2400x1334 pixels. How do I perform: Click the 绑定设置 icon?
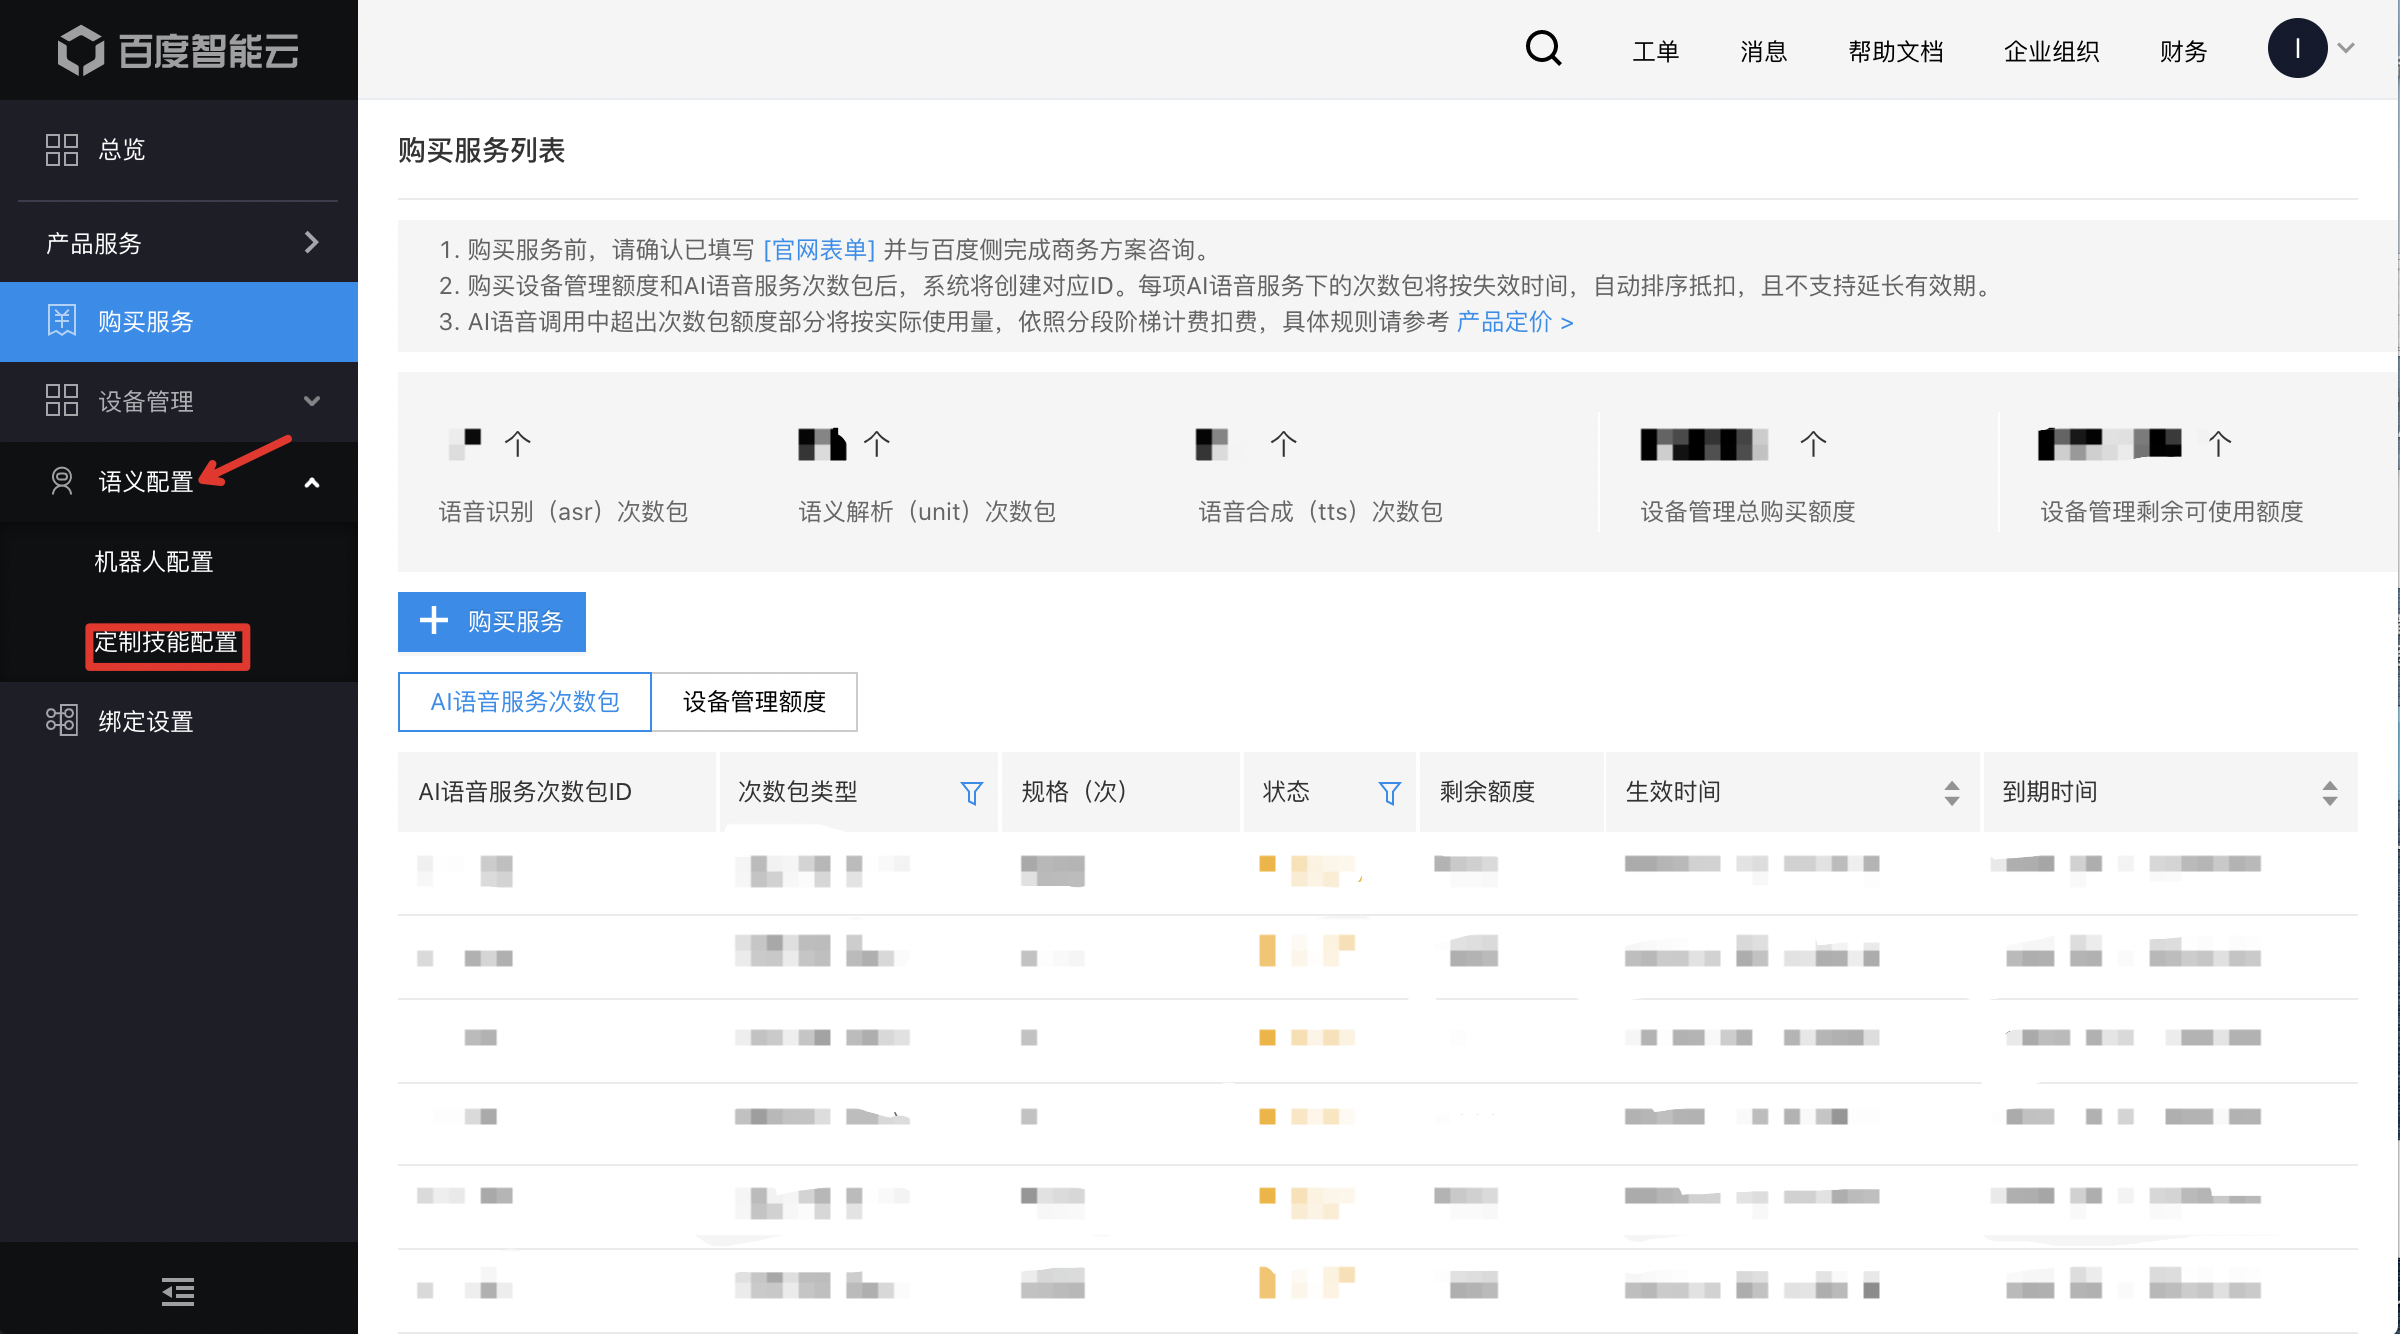pos(62,720)
